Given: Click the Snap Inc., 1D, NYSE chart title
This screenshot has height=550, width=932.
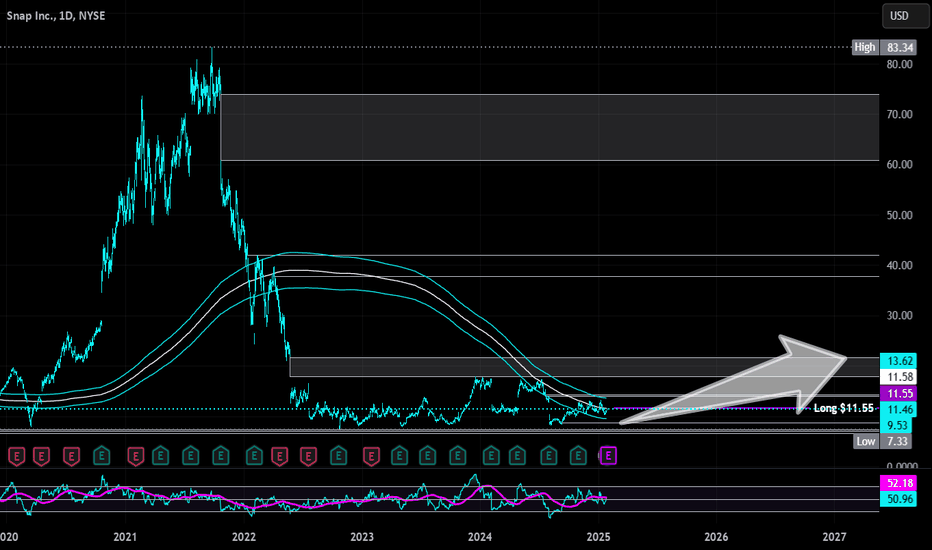Looking at the screenshot, I should click(56, 16).
